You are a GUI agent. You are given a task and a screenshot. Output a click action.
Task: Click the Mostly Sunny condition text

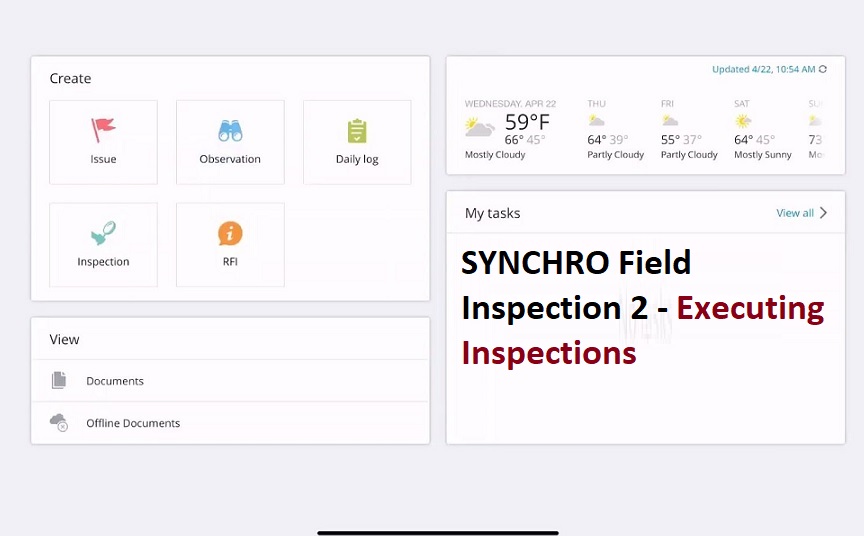click(x=763, y=155)
